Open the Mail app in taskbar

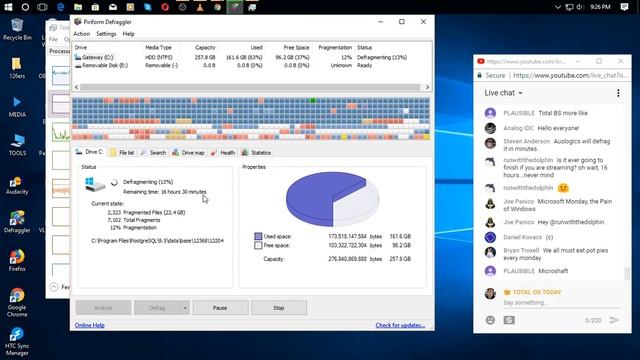pos(113,7)
